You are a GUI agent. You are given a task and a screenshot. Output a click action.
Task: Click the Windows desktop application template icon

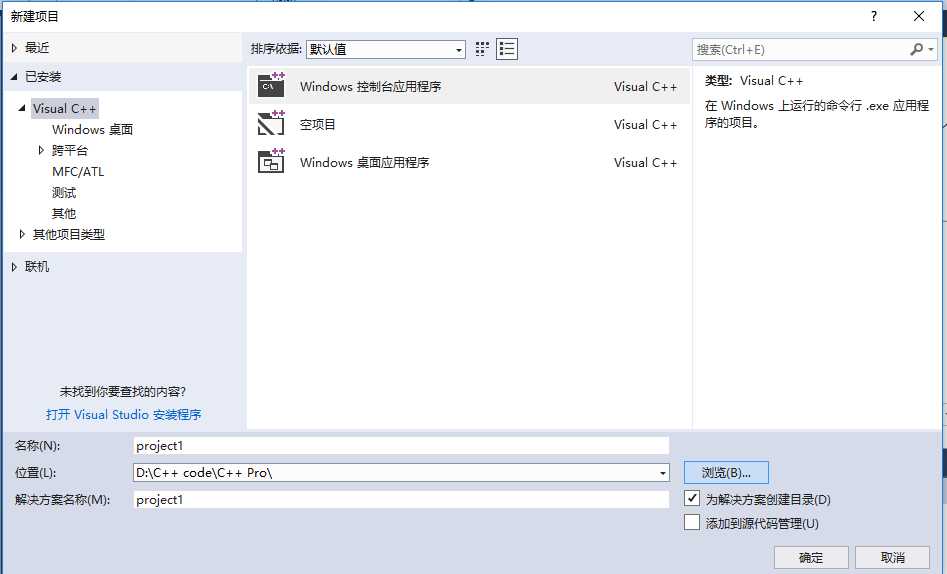pyautogui.click(x=271, y=162)
